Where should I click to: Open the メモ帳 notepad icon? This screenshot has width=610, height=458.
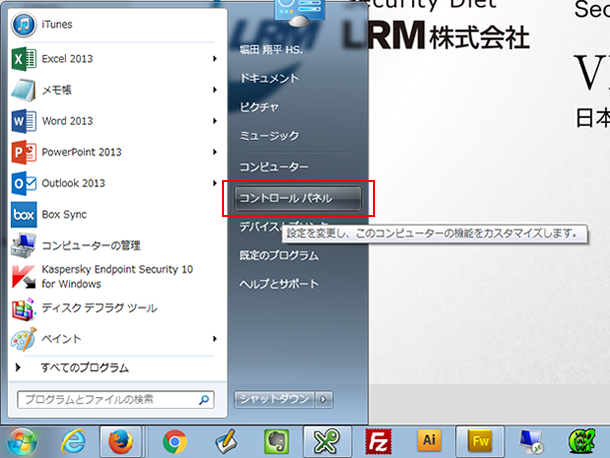[24, 90]
